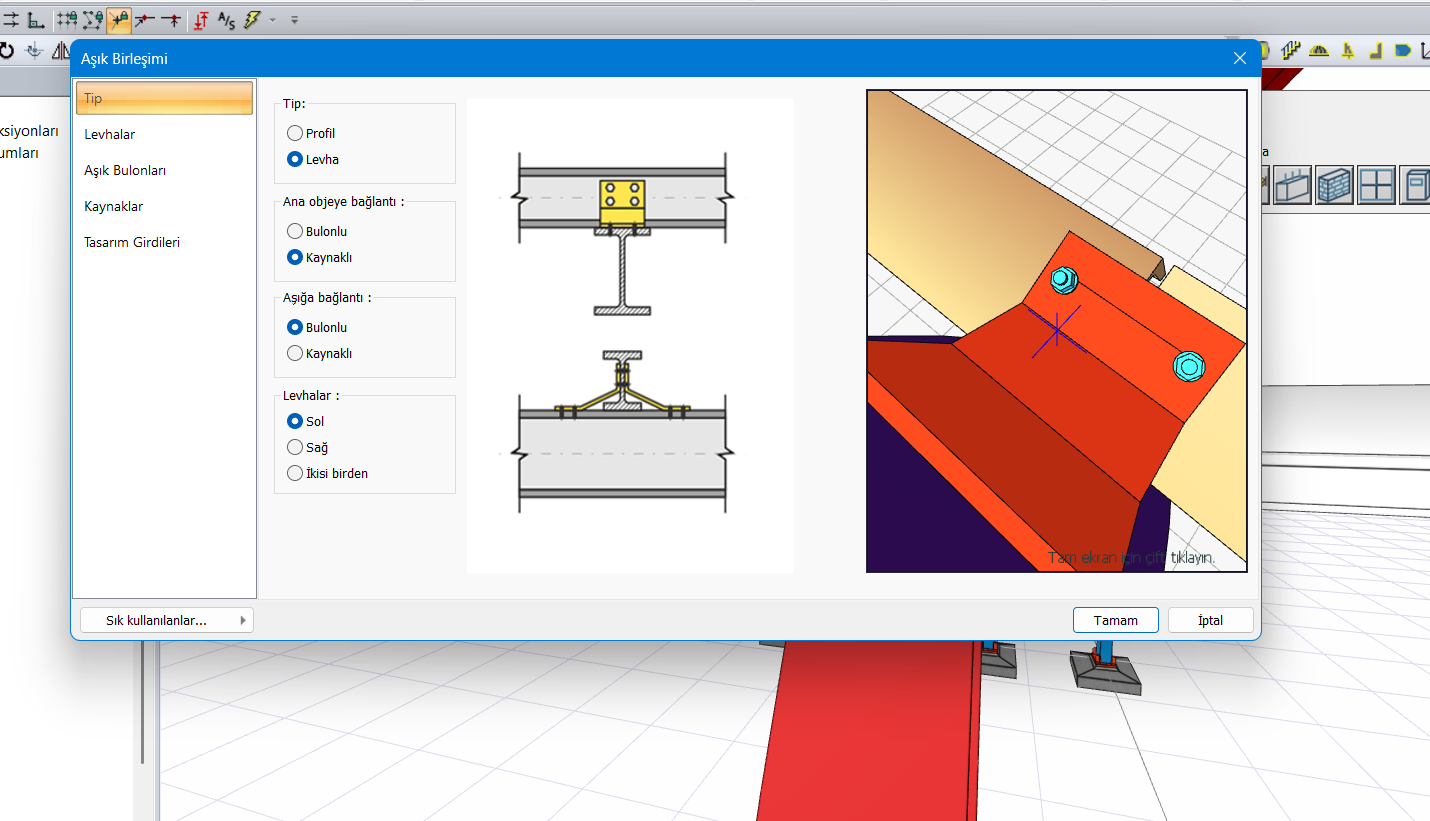Click the 3D connection preview image
The image size is (1430, 821).
pyautogui.click(x=1056, y=331)
